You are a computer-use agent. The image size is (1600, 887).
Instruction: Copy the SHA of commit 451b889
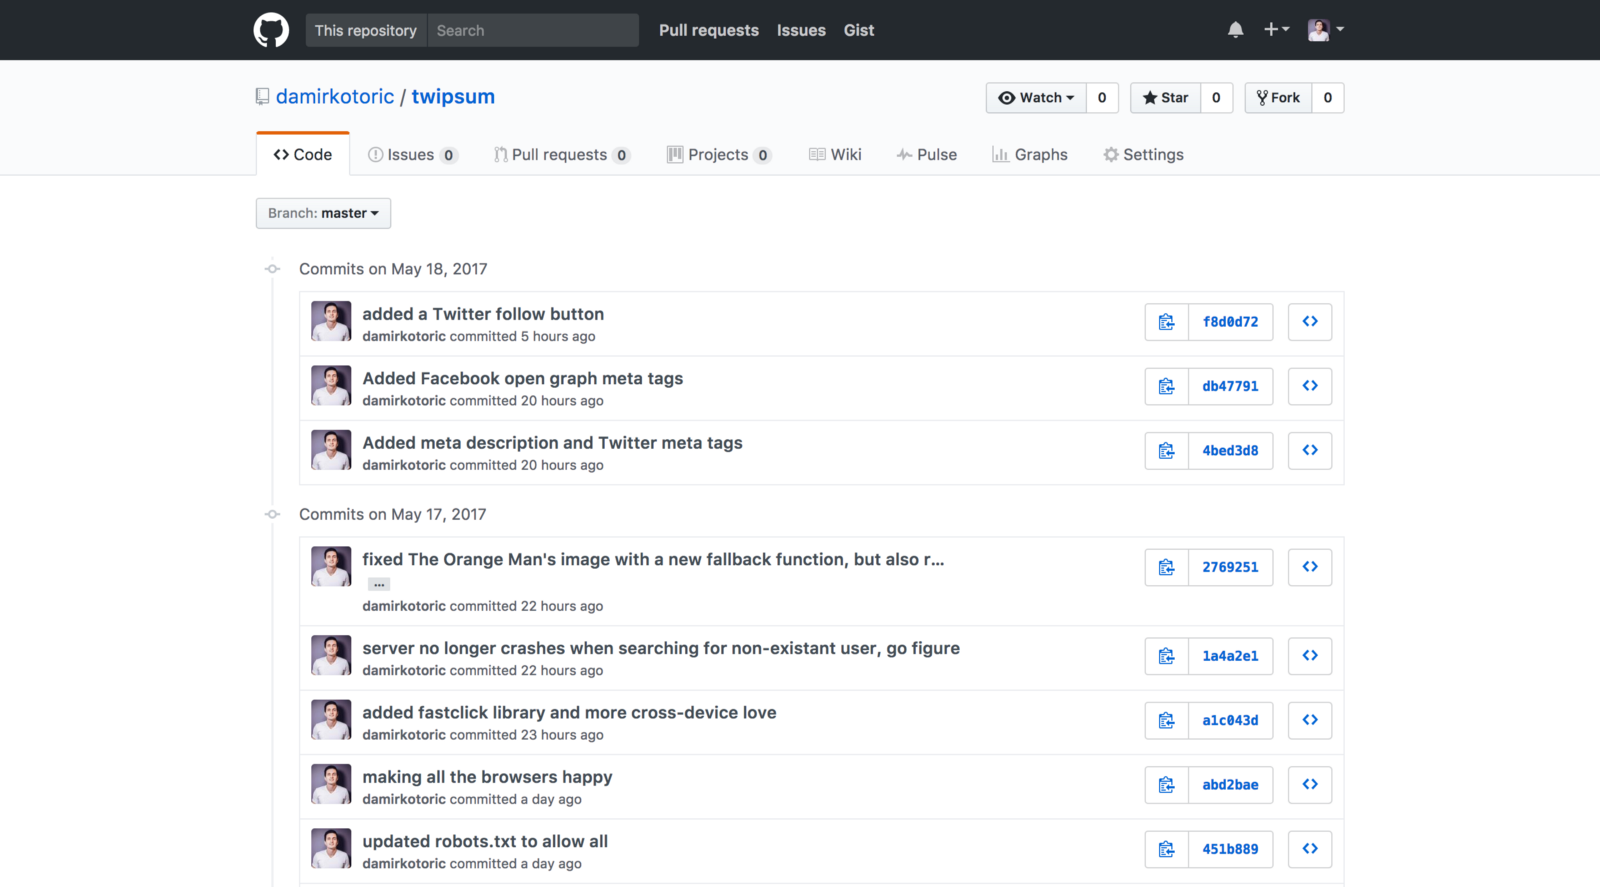(1166, 849)
